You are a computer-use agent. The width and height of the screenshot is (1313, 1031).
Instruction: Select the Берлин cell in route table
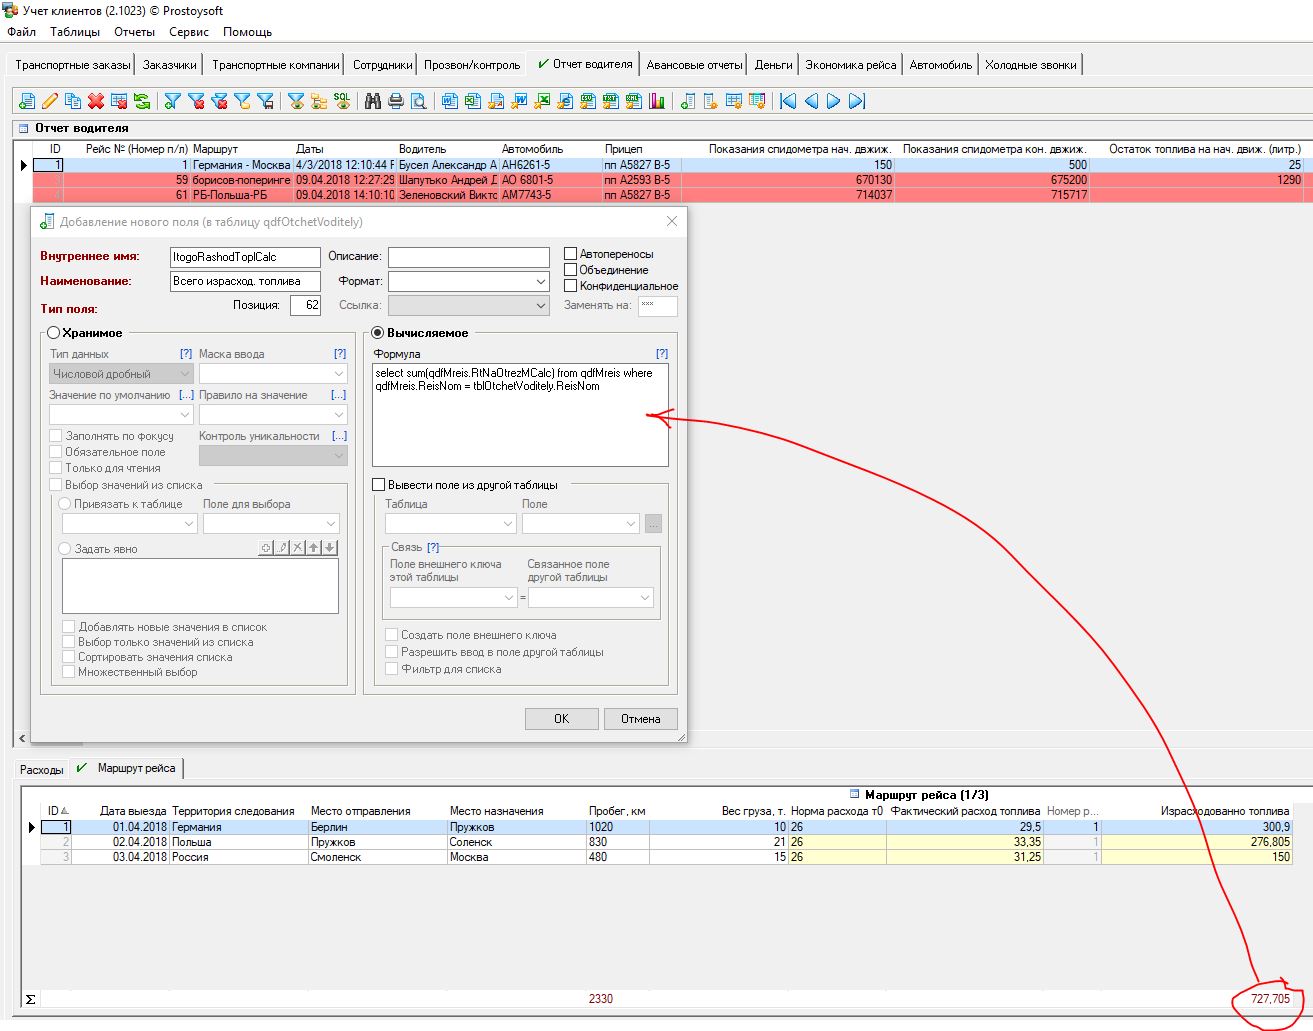pos(377,827)
